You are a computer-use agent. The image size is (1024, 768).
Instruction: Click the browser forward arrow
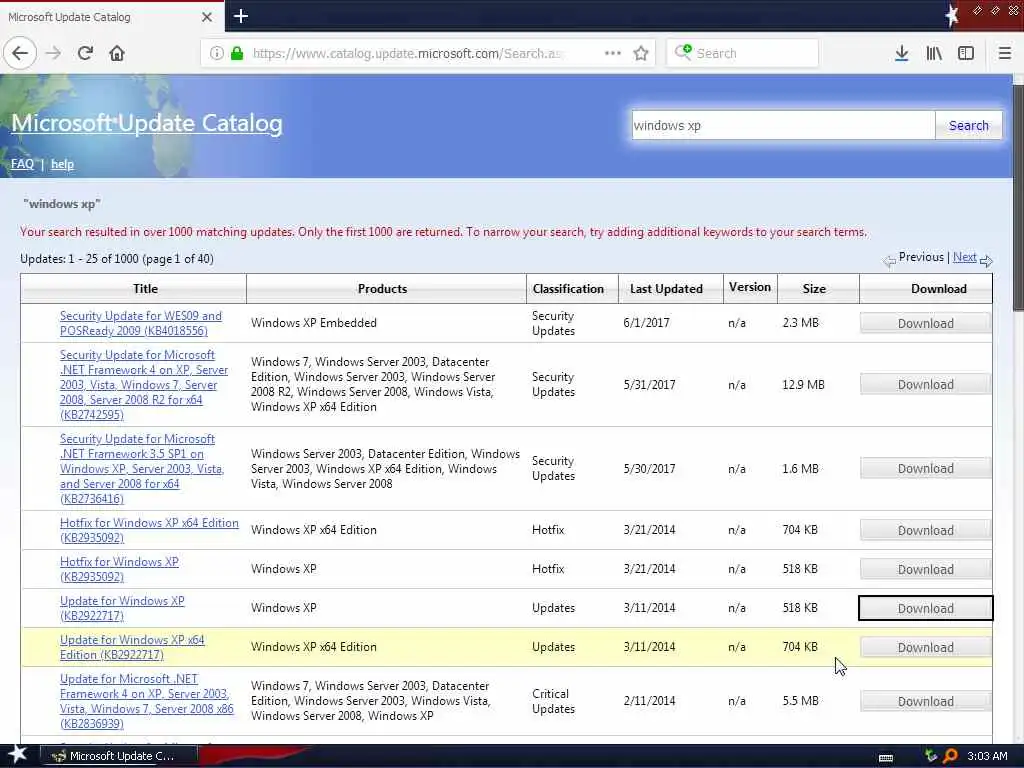(x=54, y=53)
